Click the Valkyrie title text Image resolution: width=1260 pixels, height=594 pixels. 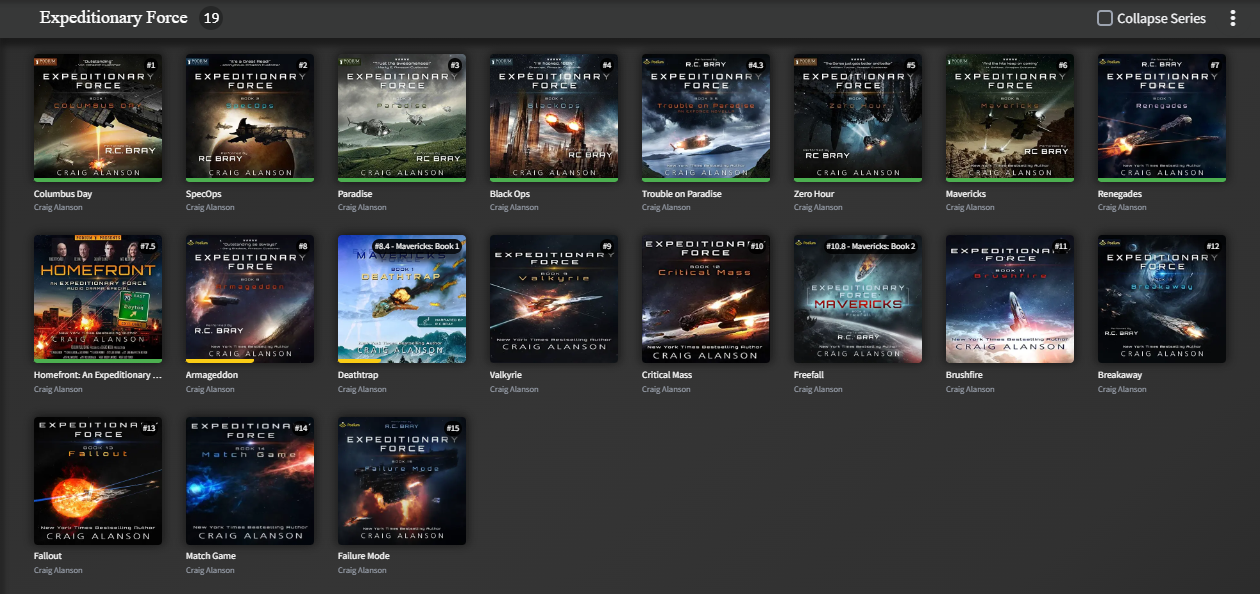coord(506,375)
